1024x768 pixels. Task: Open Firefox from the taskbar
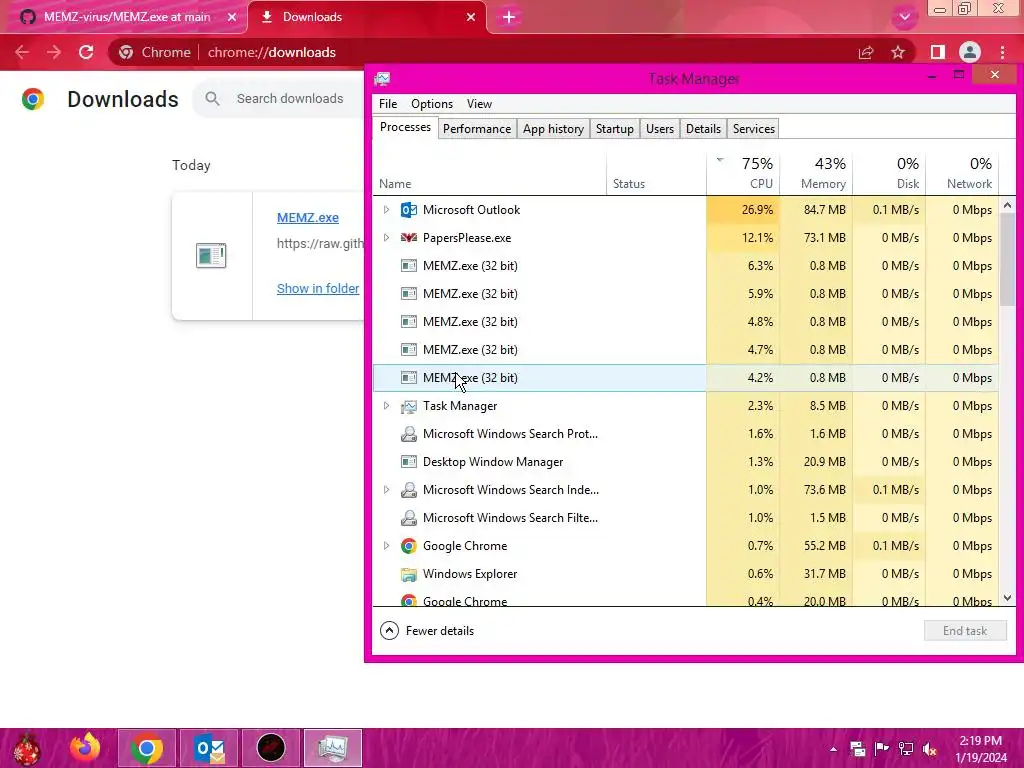pos(86,748)
